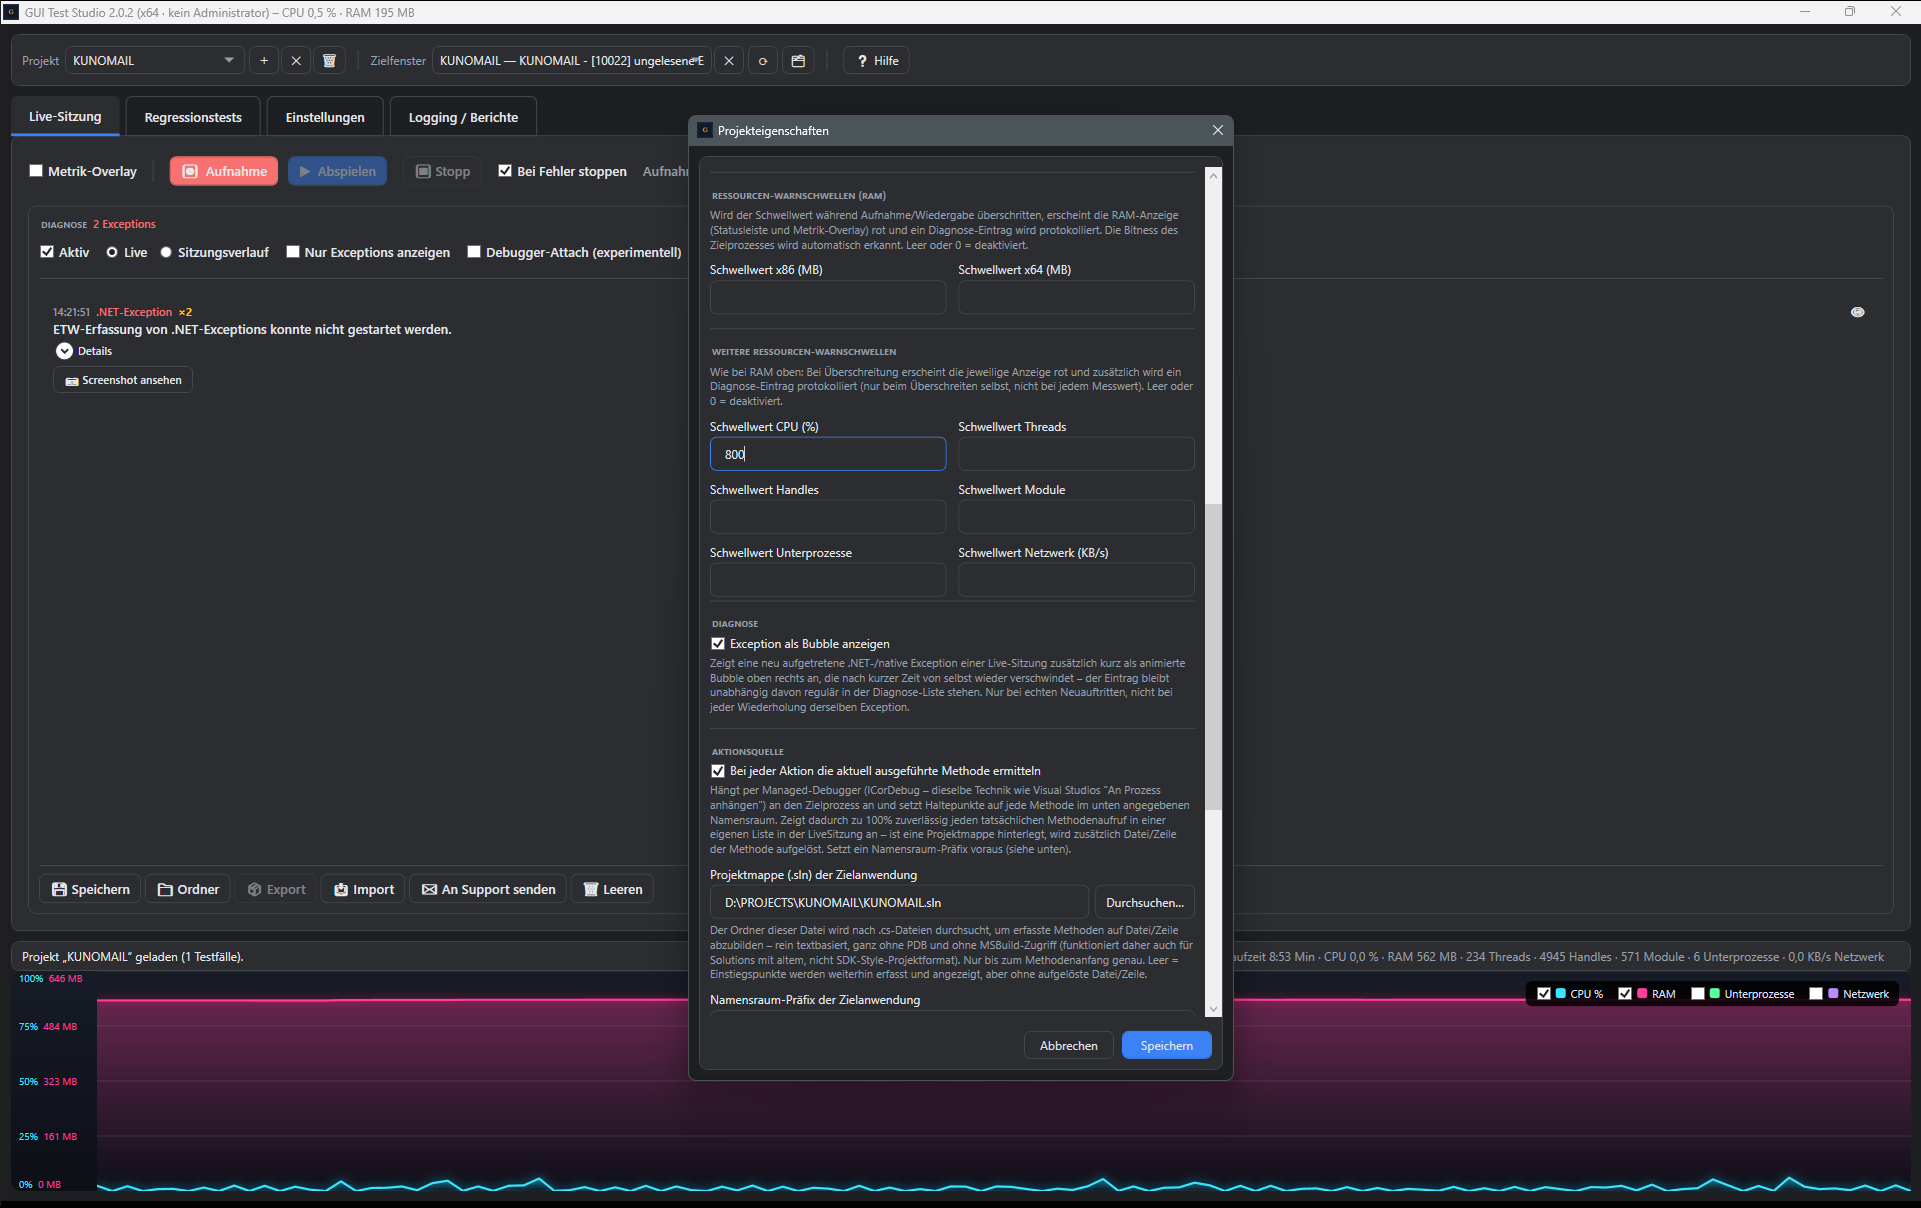Uncheck Exception als Bubble anzeigen
The image size is (1921, 1208).
[x=718, y=644]
